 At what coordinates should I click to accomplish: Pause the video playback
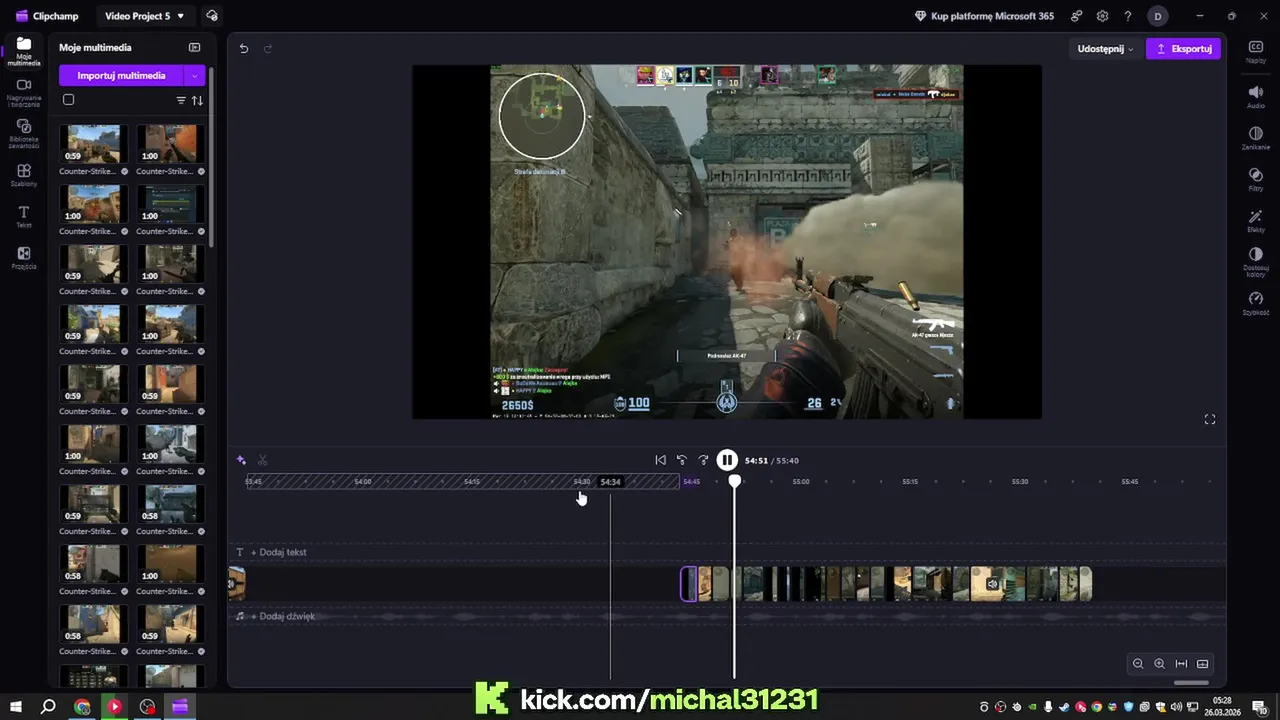click(x=727, y=460)
